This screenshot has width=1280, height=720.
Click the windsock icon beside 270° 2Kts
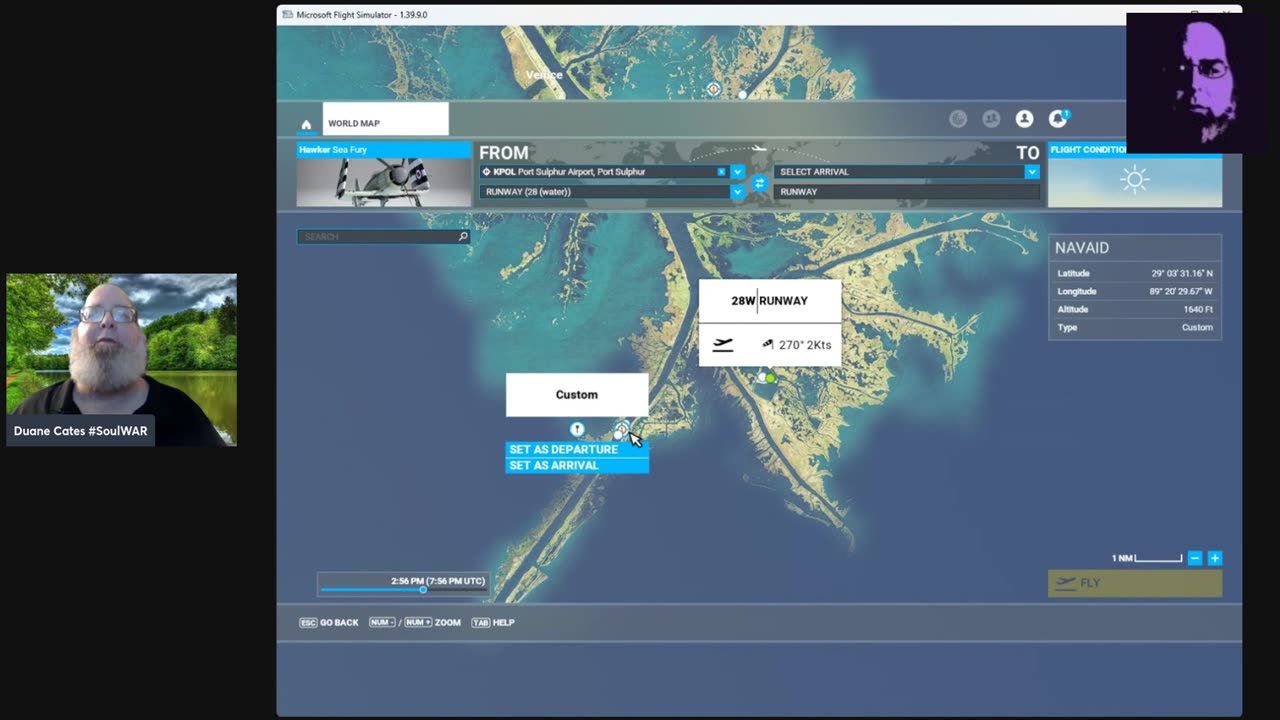[768, 344]
